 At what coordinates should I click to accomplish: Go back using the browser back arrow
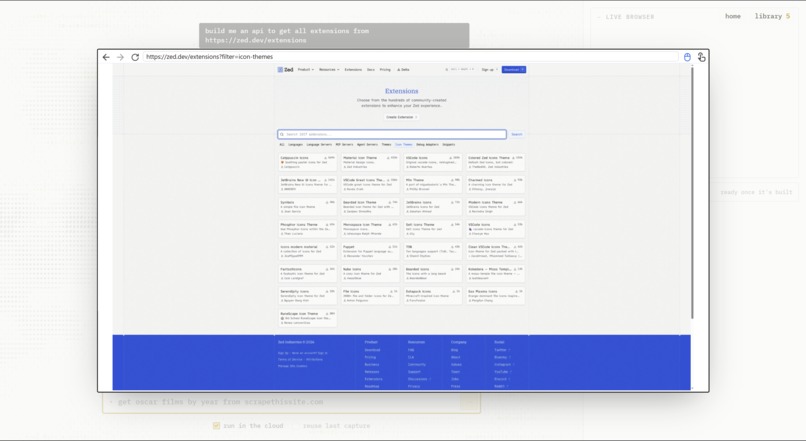click(x=106, y=57)
